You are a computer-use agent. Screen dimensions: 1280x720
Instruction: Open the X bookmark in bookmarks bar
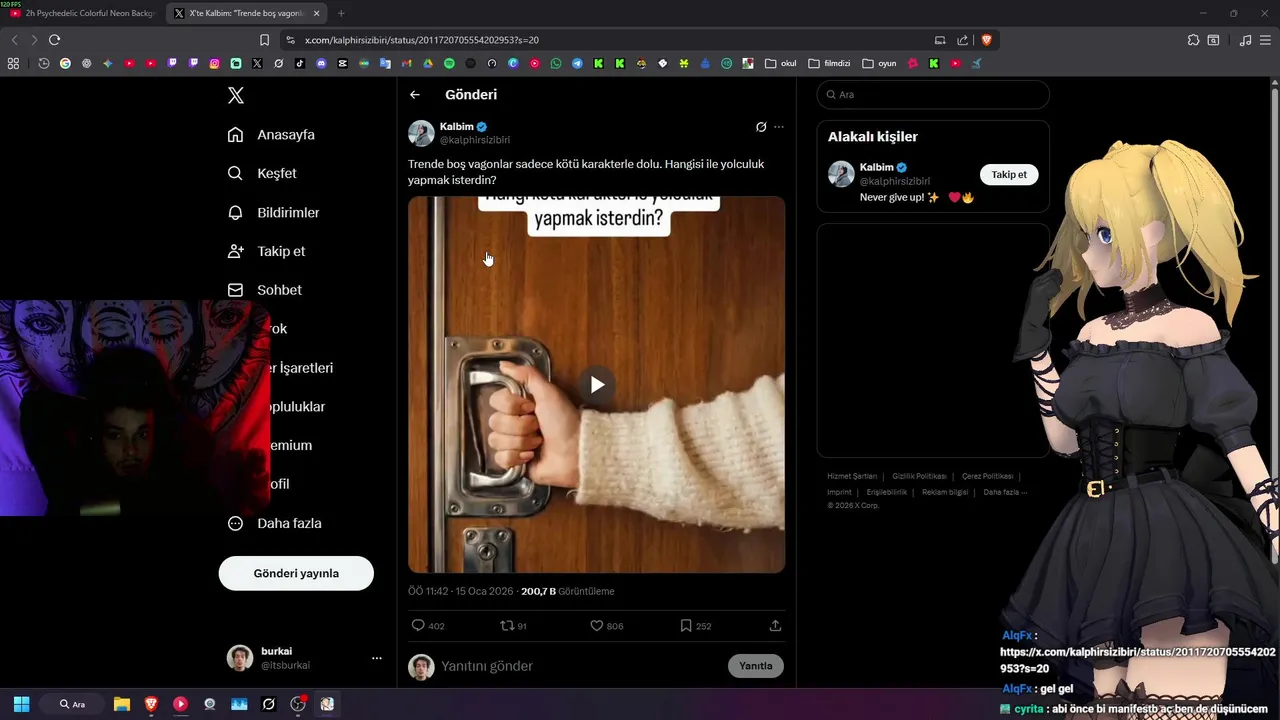click(257, 63)
